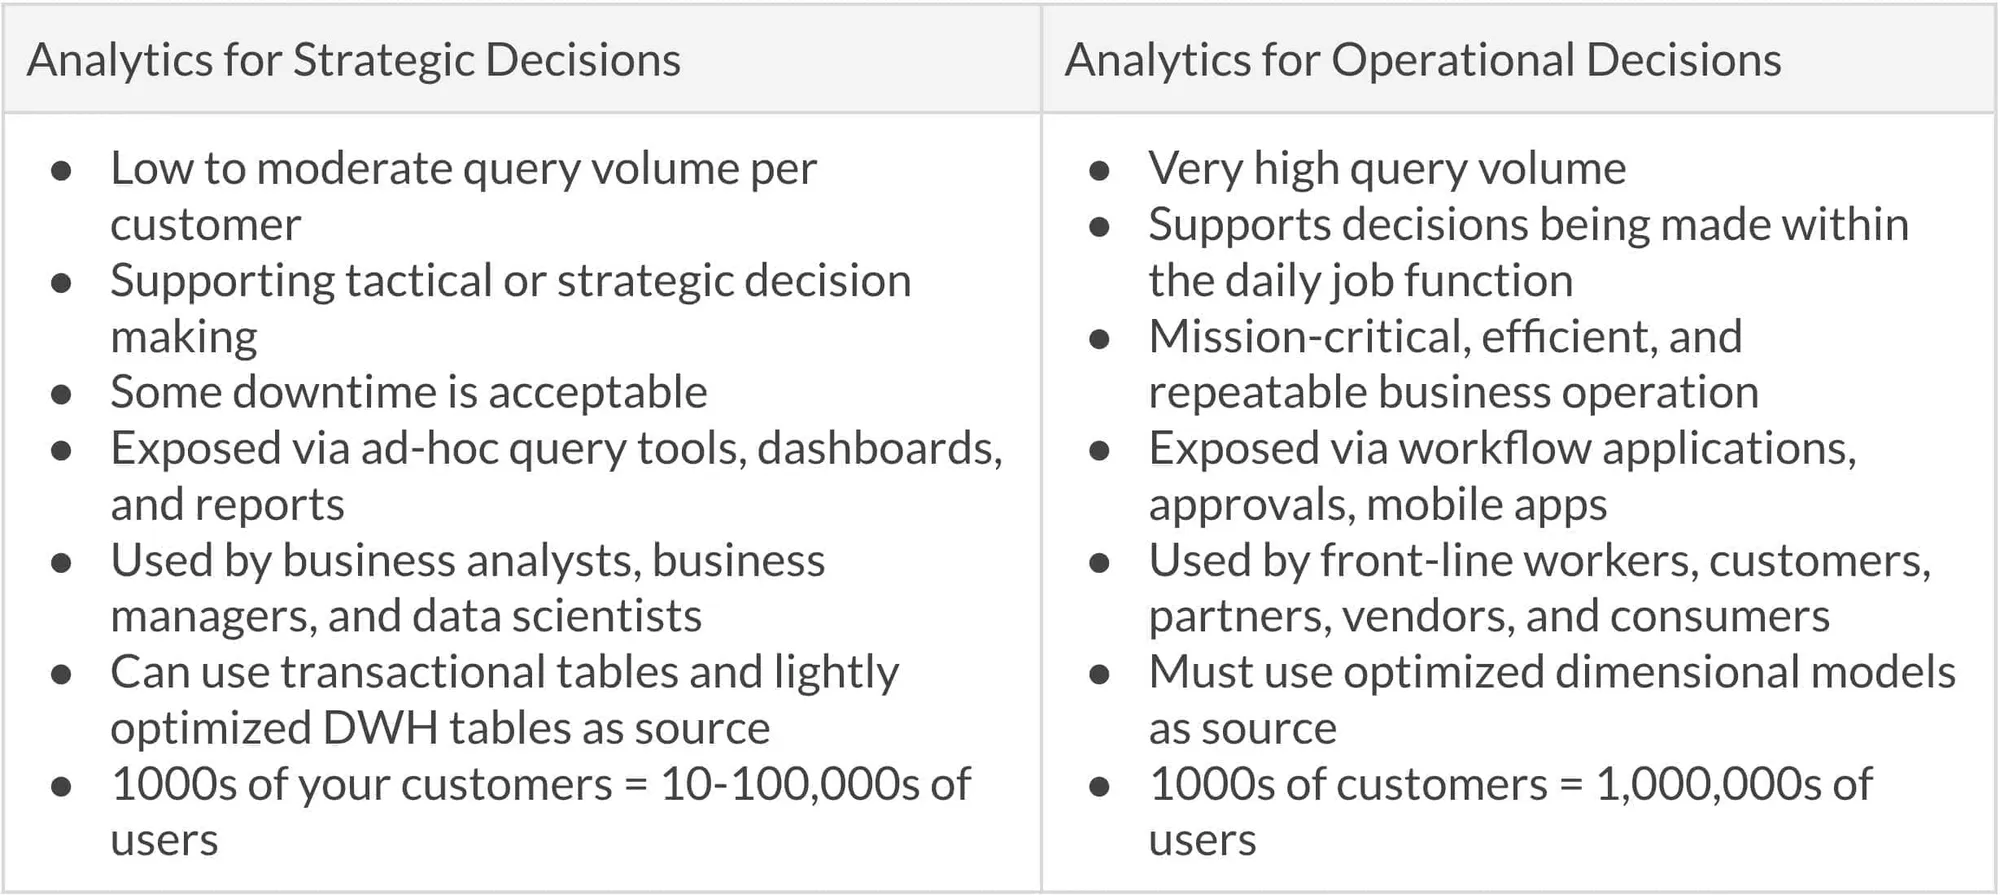Click 'Very high query volume' line
Screen dimensions: 2000x895
coord(1387,168)
